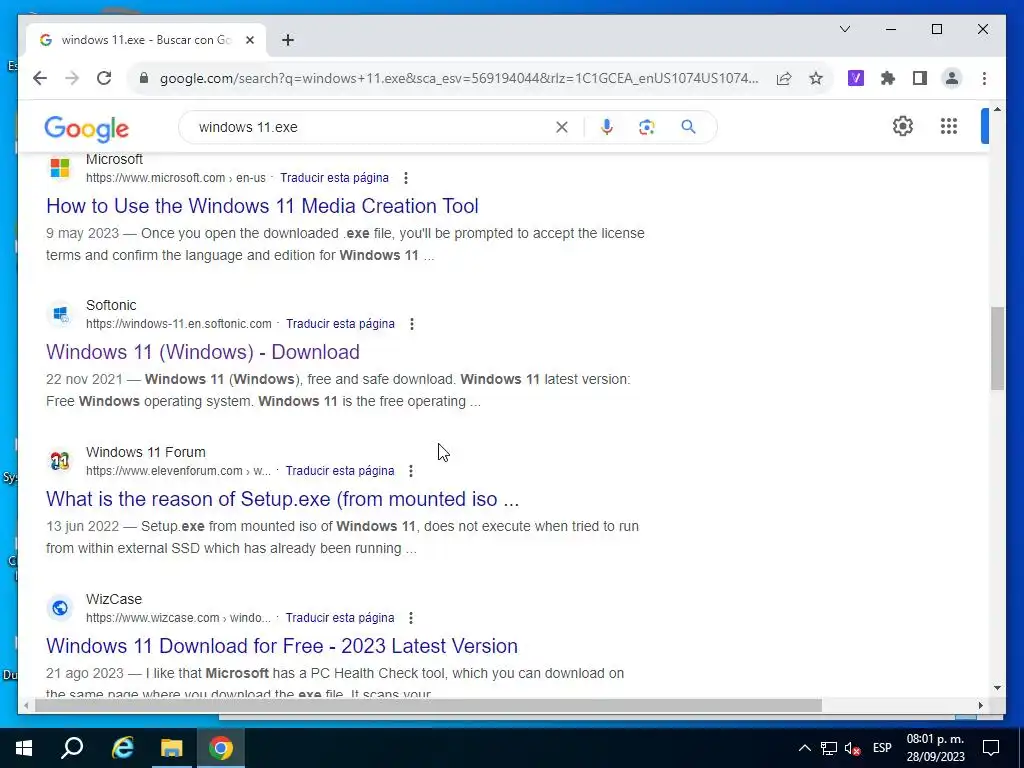Translate the Softonic result page
The height and width of the screenshot is (768, 1024).
point(340,324)
